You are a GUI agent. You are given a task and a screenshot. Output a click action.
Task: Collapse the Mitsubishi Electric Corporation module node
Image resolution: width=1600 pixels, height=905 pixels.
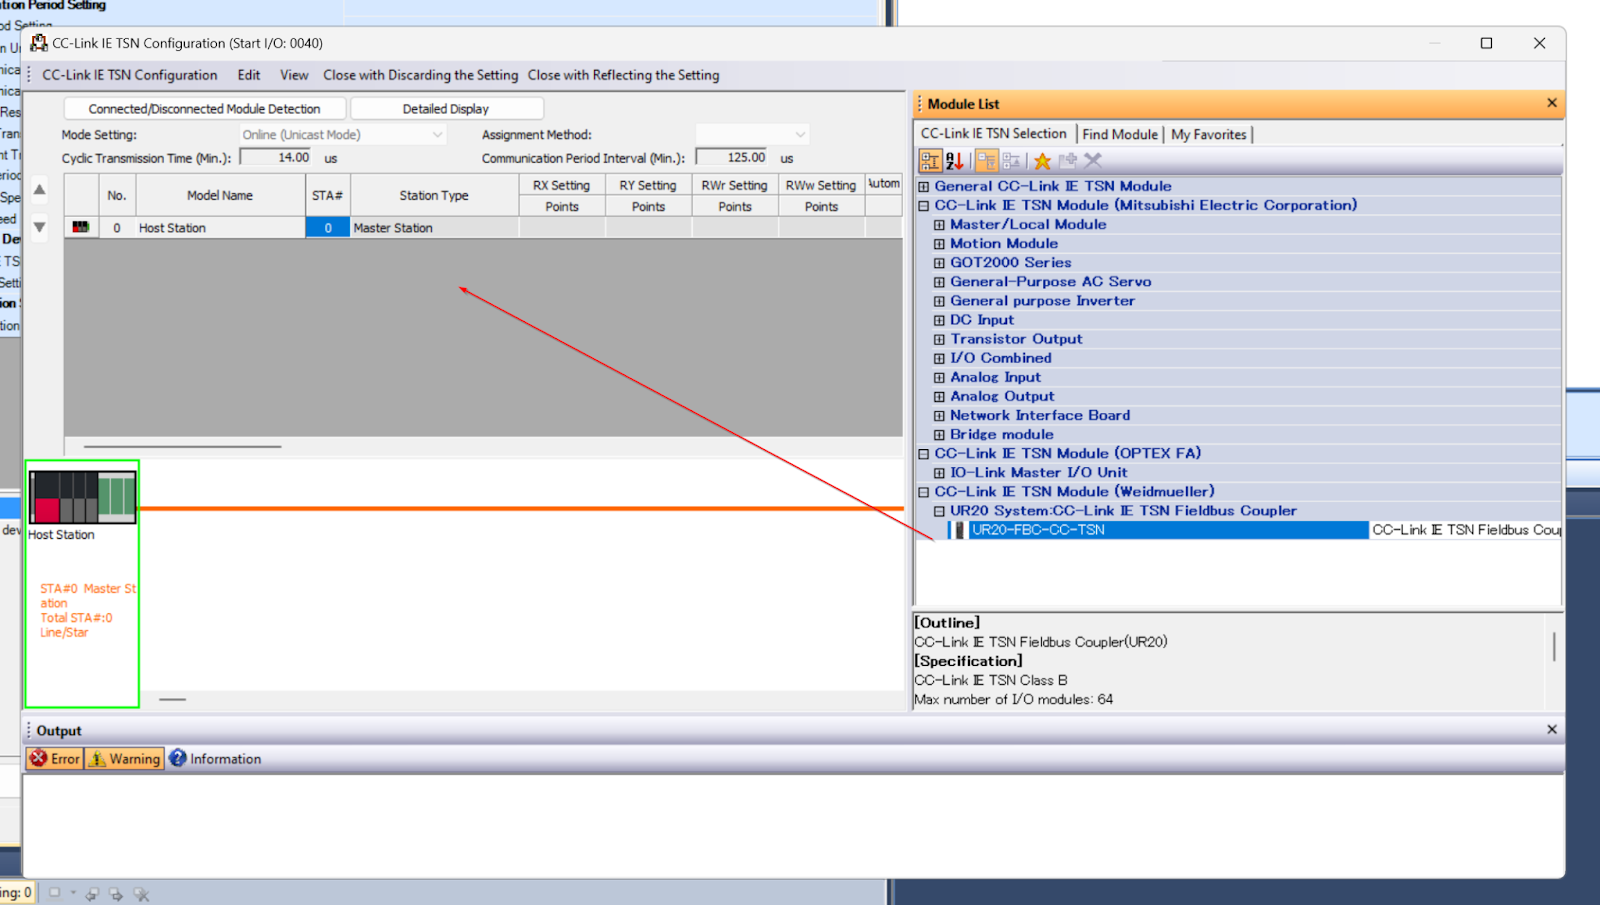(x=924, y=205)
